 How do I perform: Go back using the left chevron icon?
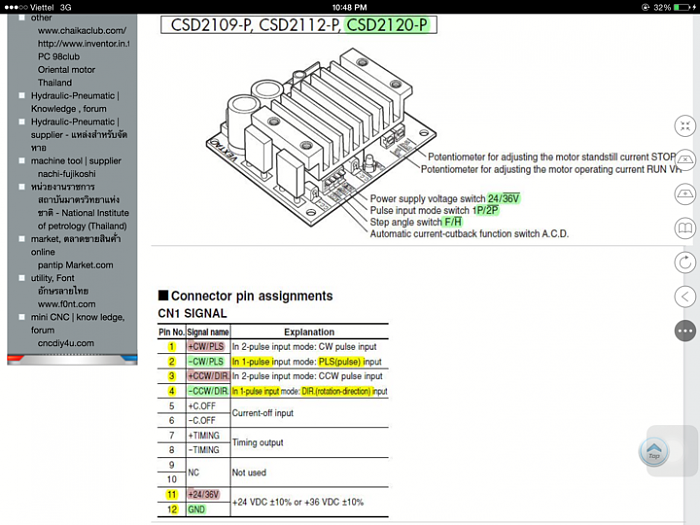[685, 296]
